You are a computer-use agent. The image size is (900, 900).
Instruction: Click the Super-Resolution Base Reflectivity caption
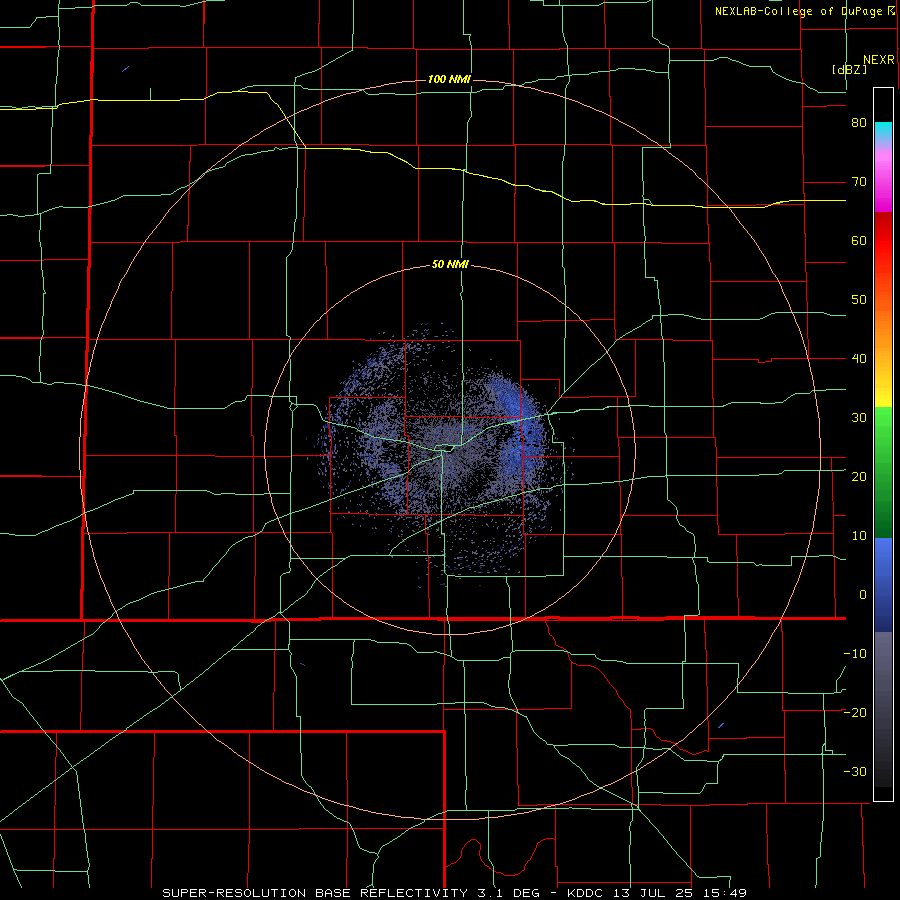(x=455, y=893)
